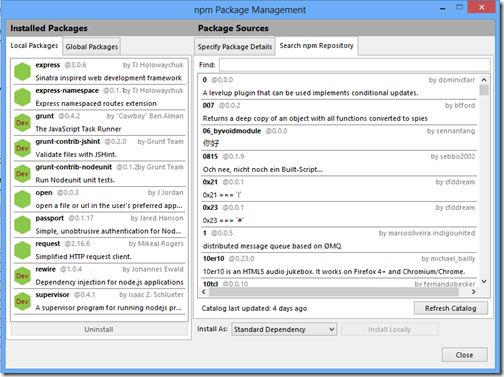504x377 pixels.
Task: Click the horizontal scrollbar thumb in repository list
Action: tap(334, 292)
